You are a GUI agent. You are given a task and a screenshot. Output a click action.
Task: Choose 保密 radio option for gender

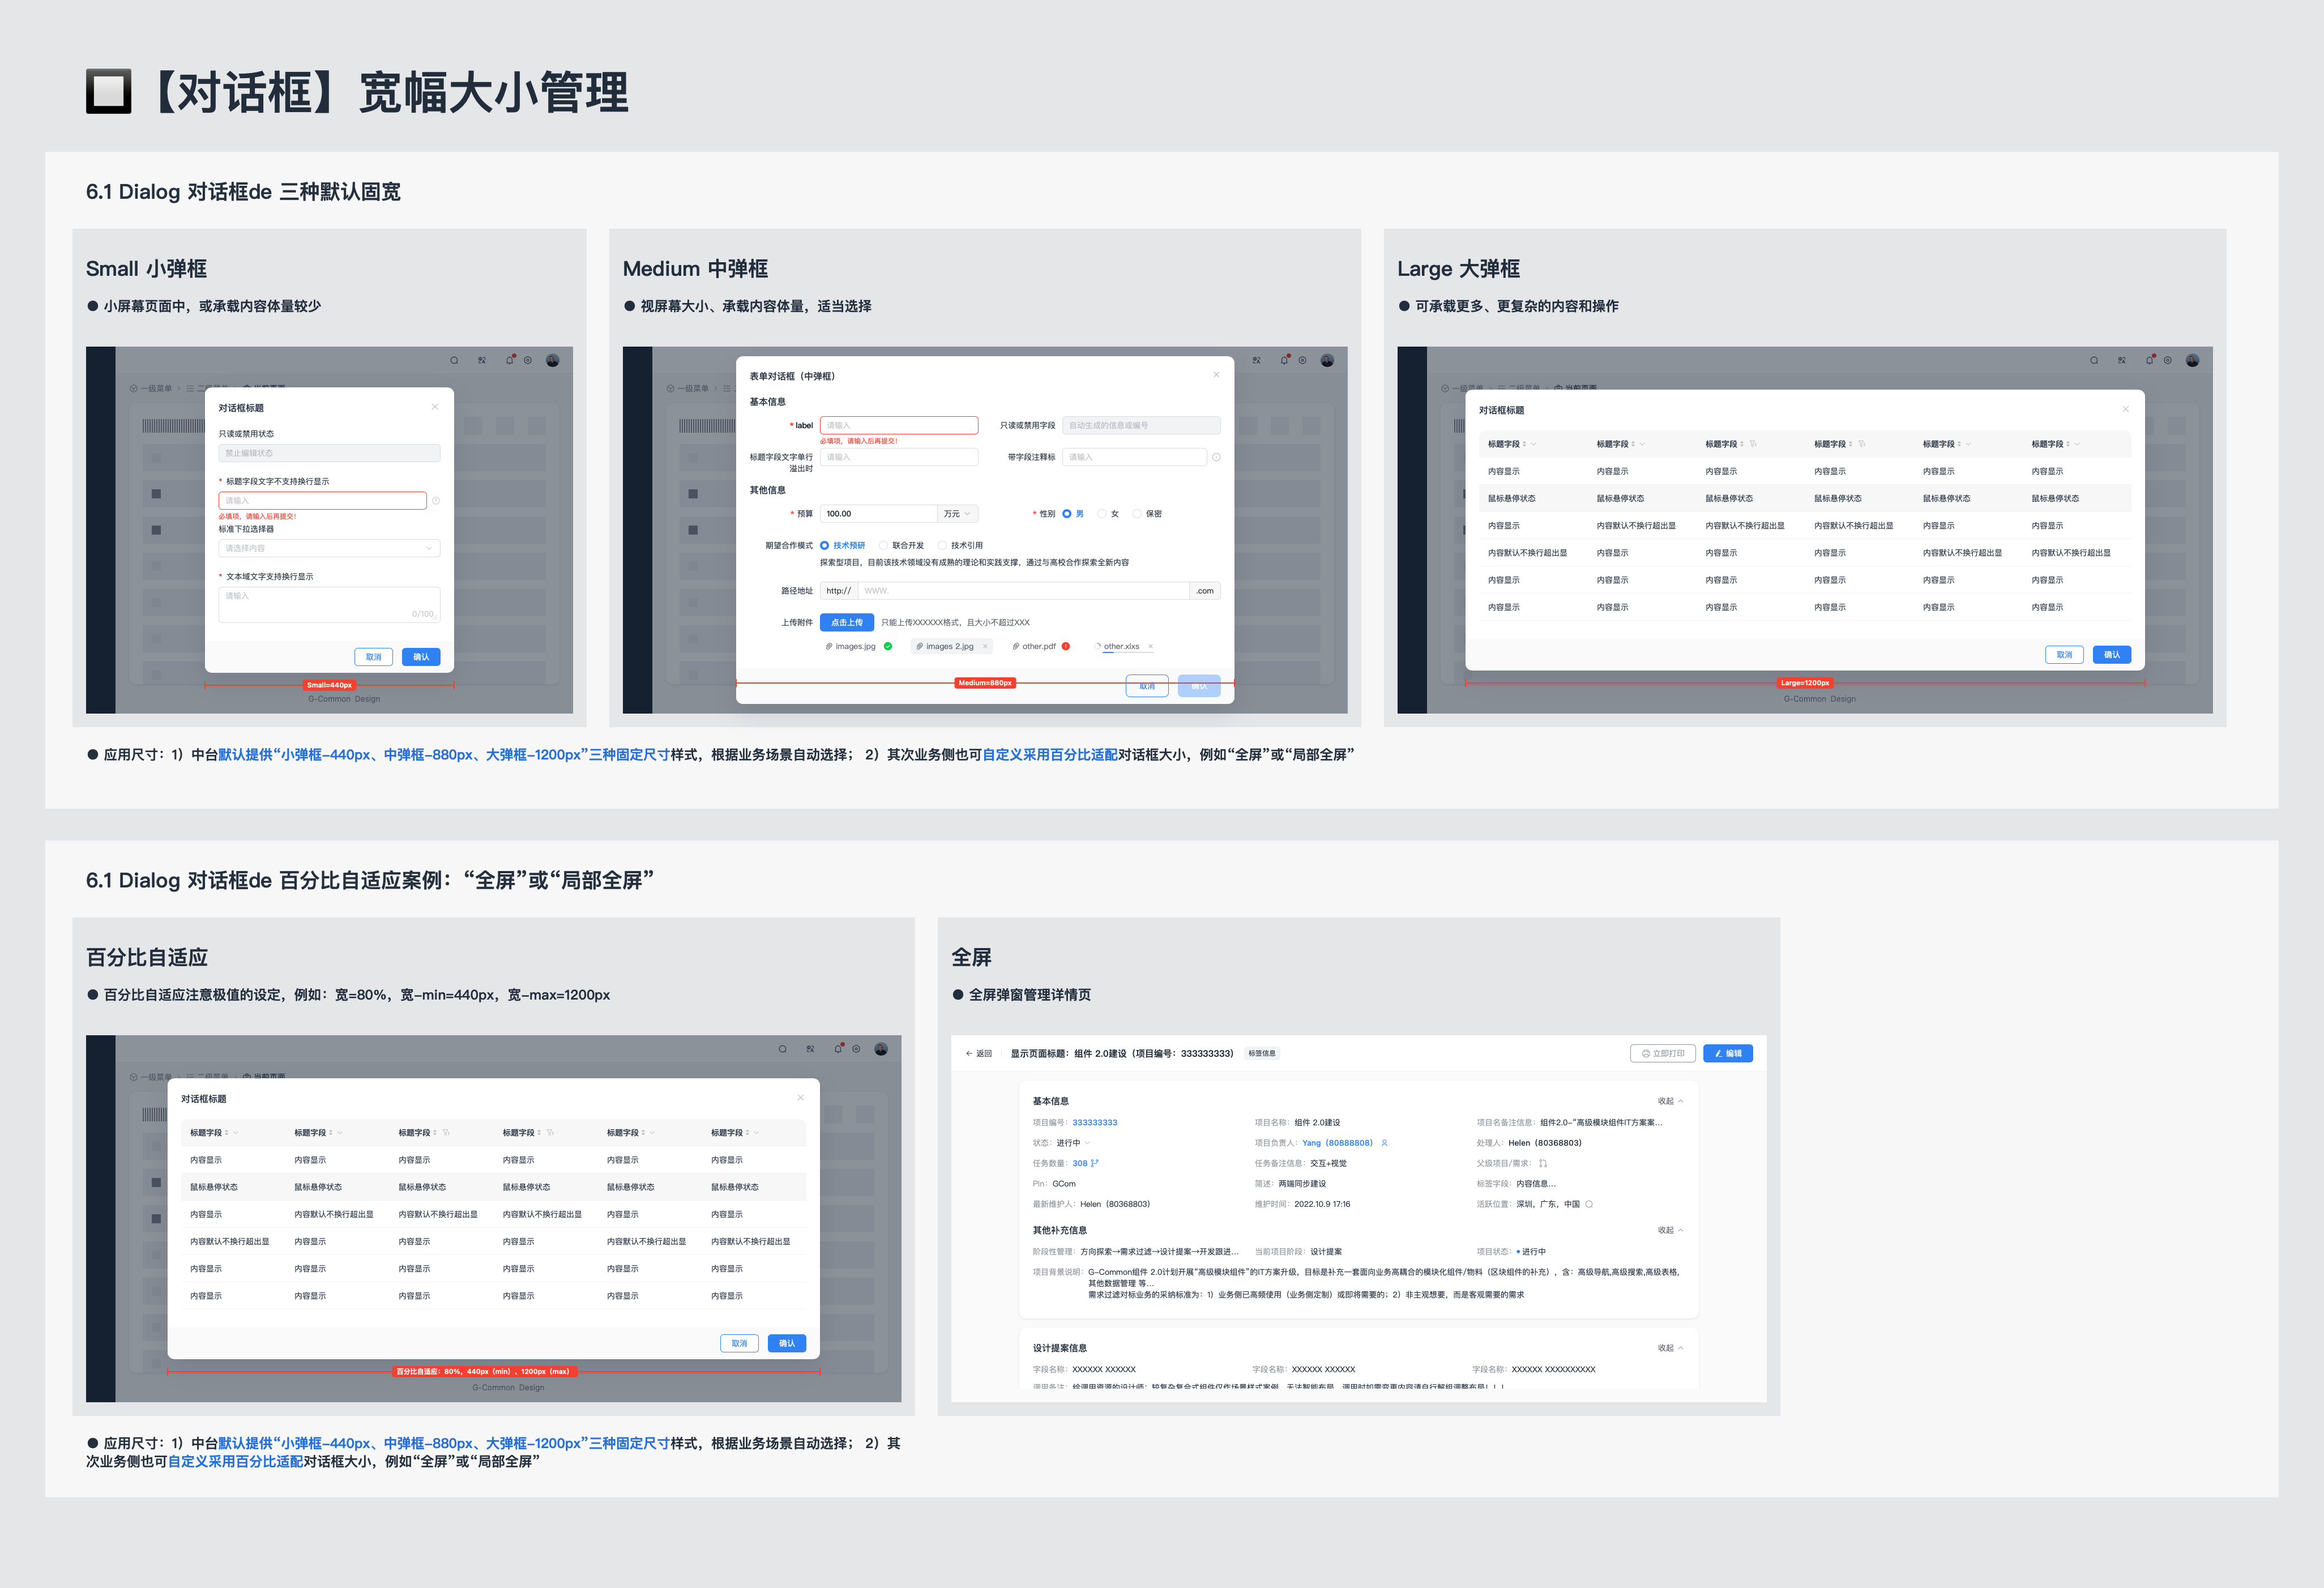tap(1137, 514)
